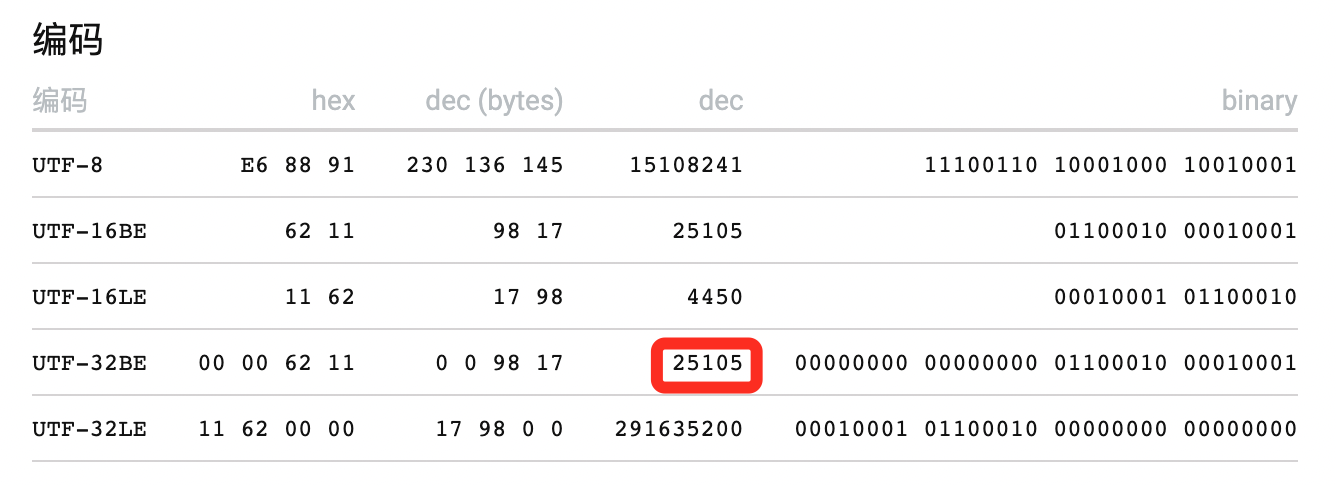Click the UTF-32BE binary value
The image size is (1336, 486).
coord(1046,363)
